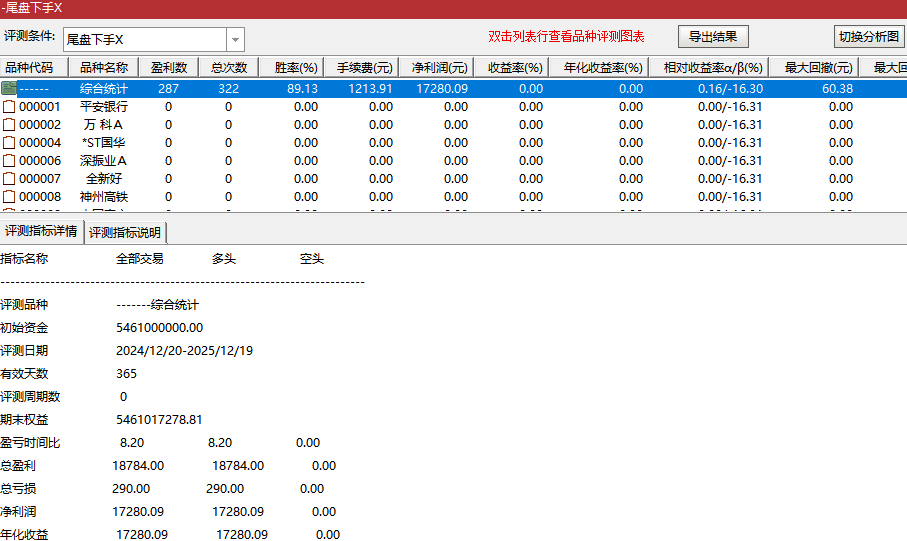Click the document icon beside 000001 平安银行
The height and width of the screenshot is (541, 907).
pos(9,107)
